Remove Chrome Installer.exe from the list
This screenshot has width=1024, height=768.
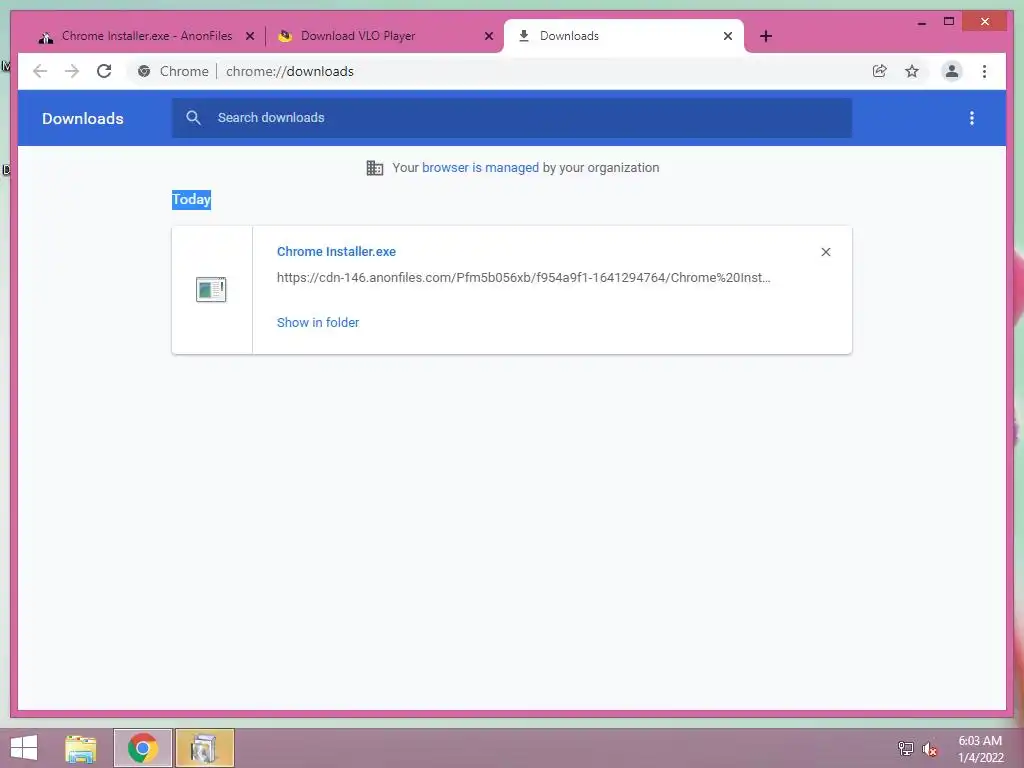(x=825, y=252)
